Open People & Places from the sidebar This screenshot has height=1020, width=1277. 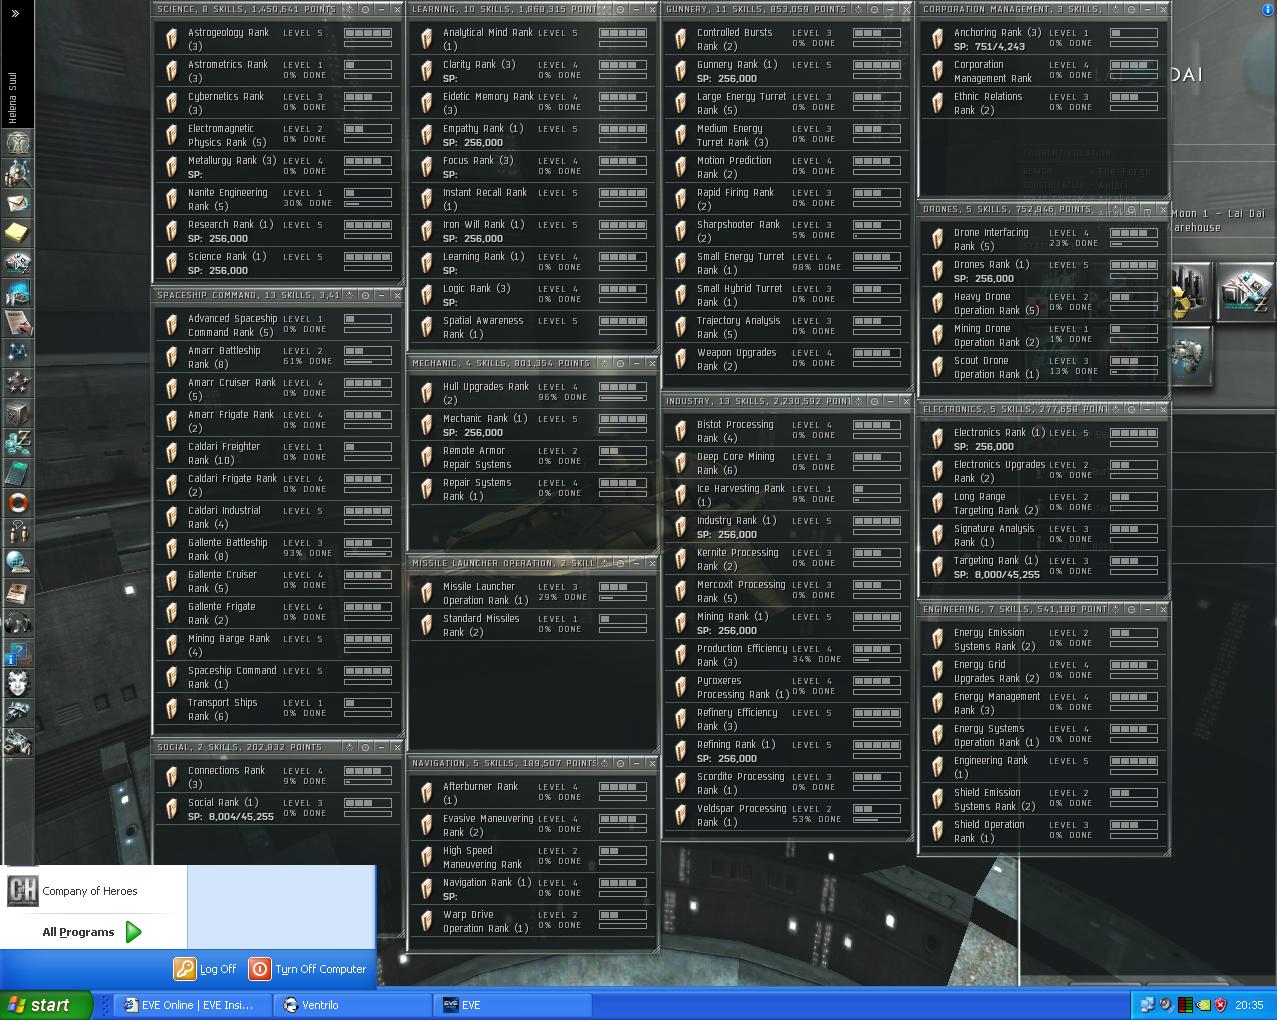(x=17, y=173)
